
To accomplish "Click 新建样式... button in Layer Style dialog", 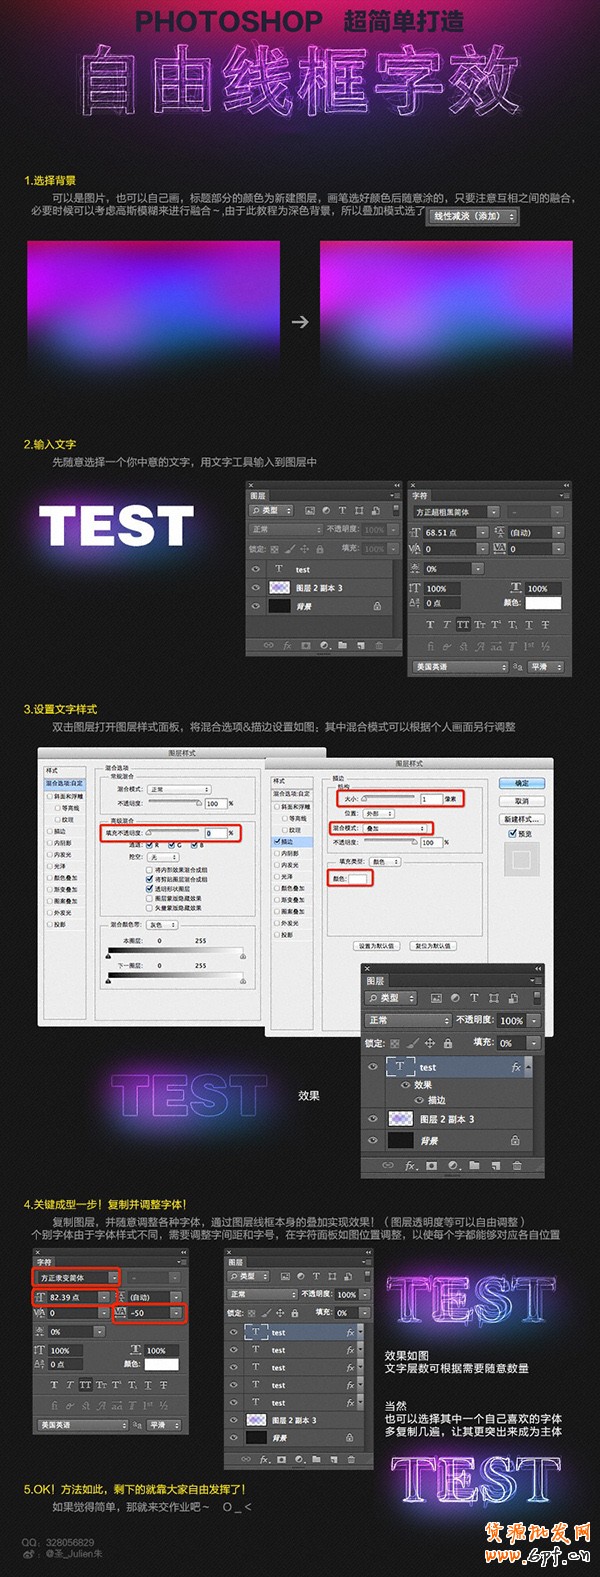I will point(522,819).
